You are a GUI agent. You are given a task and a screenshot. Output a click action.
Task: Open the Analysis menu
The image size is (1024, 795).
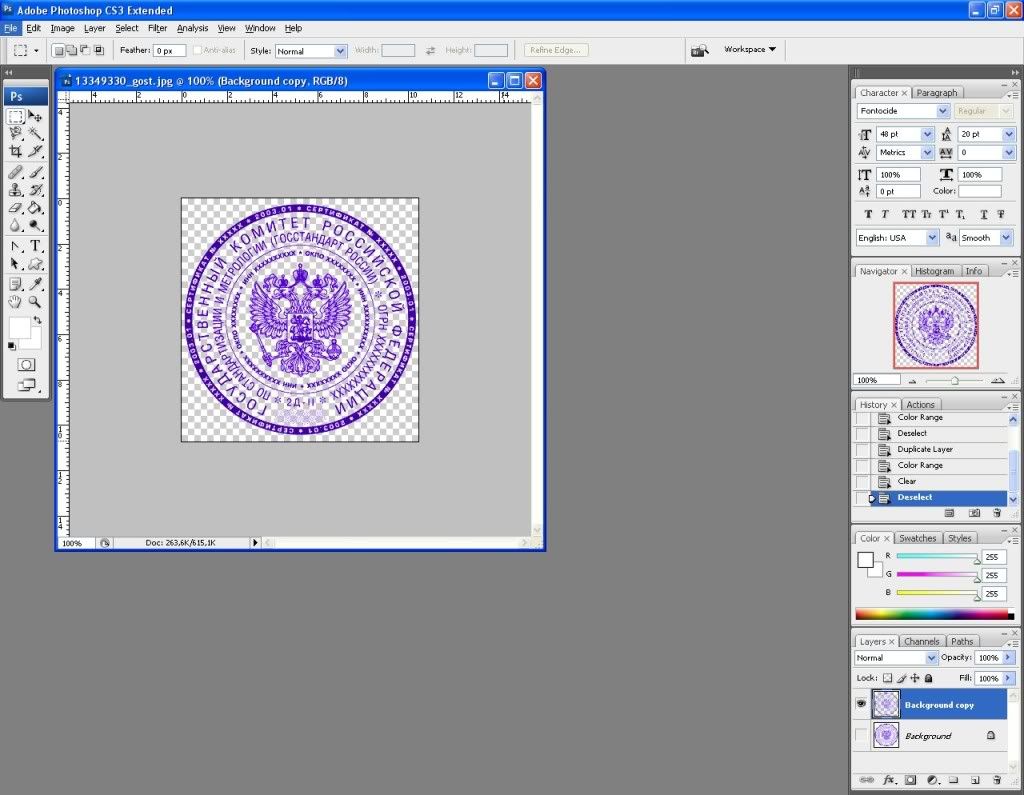click(193, 28)
